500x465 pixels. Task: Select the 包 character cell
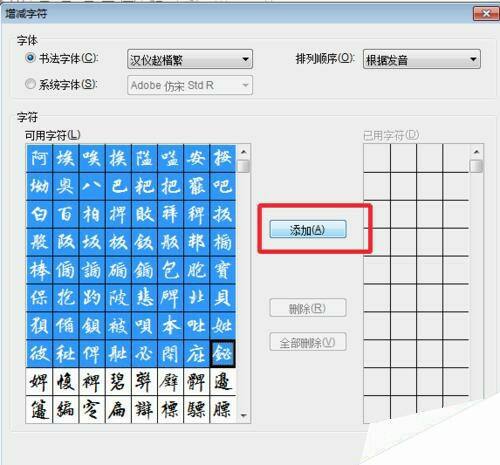(170, 270)
